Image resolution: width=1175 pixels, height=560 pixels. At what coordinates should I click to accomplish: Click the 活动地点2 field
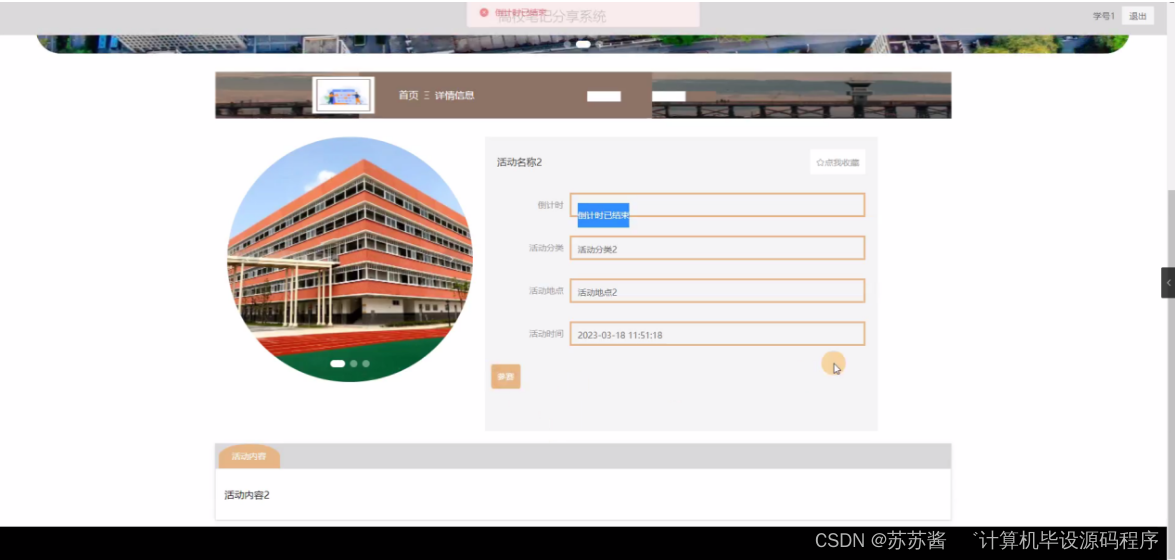click(x=717, y=291)
